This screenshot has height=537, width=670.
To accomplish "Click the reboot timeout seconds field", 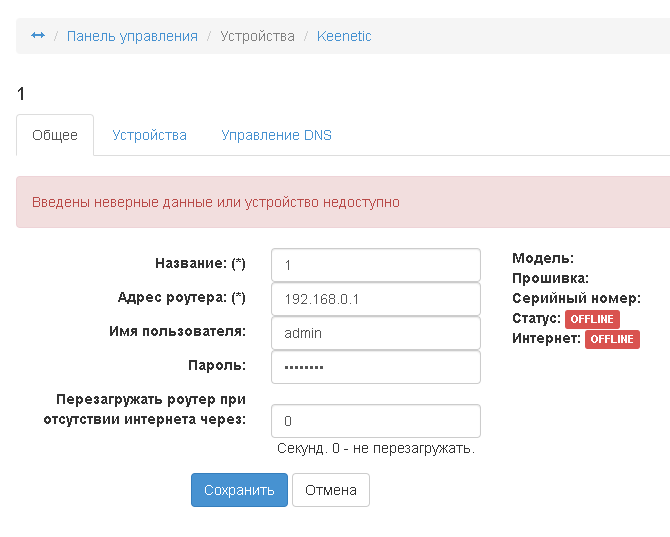I will [x=376, y=421].
